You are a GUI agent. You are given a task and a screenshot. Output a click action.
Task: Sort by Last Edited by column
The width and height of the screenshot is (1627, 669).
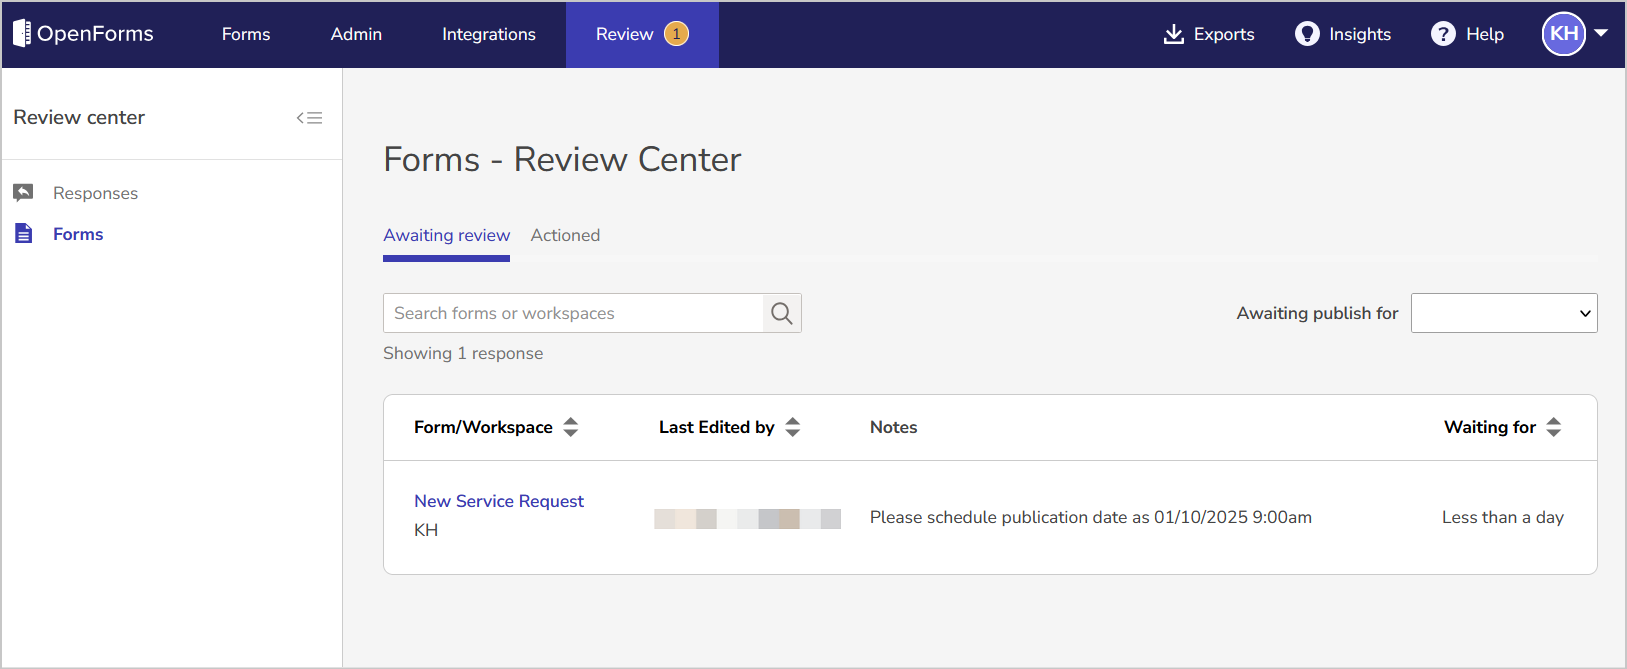tap(793, 427)
